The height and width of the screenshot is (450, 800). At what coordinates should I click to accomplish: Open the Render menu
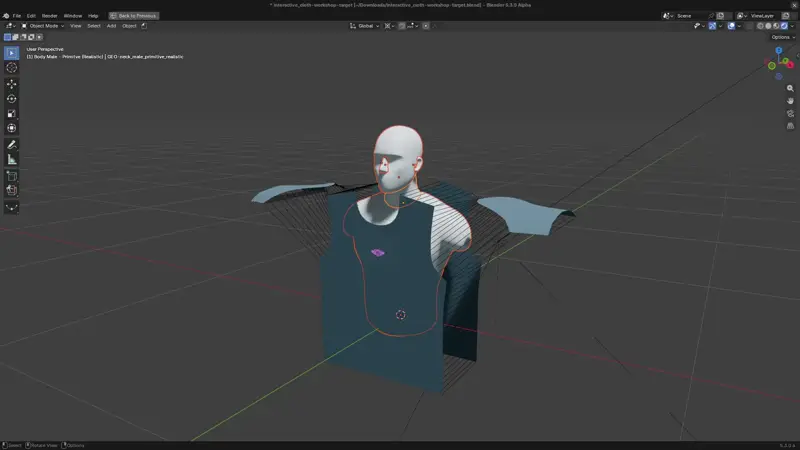pos(49,16)
